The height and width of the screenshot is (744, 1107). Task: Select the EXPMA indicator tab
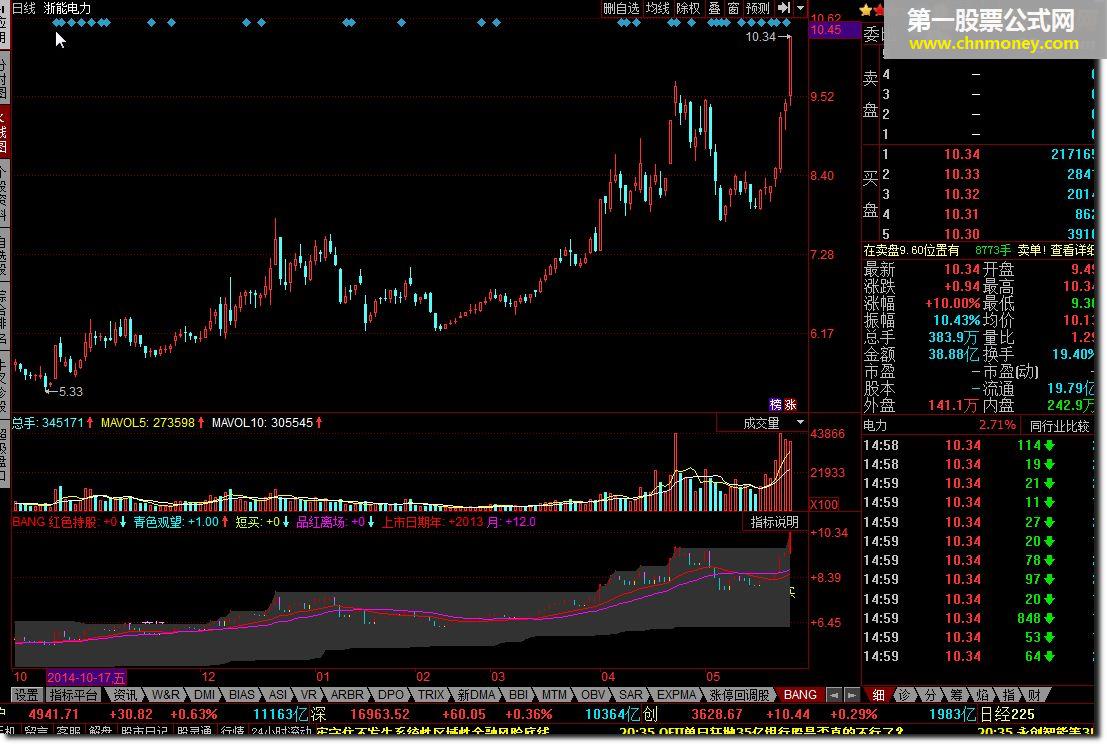tap(676, 695)
